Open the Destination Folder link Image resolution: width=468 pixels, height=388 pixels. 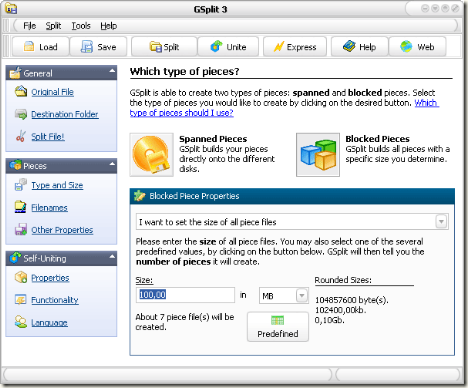(65, 114)
